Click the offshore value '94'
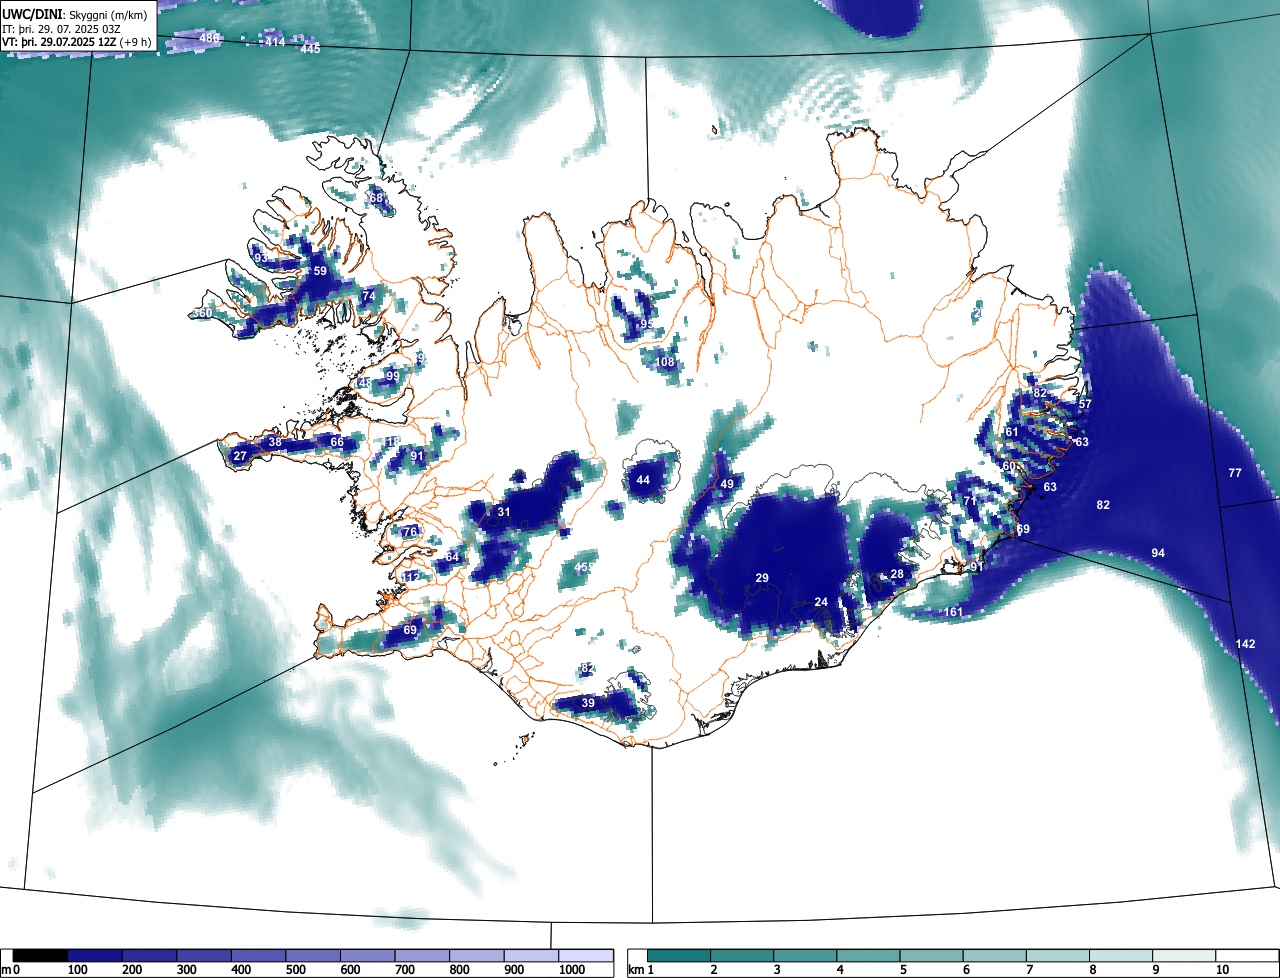This screenshot has height=978, width=1280. [x=1158, y=553]
